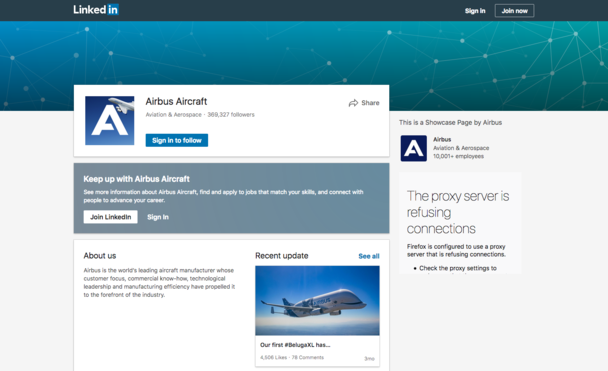Viewport: 608px width, 371px height.
Task: Click the proxy server error heading
Action: pos(458,212)
